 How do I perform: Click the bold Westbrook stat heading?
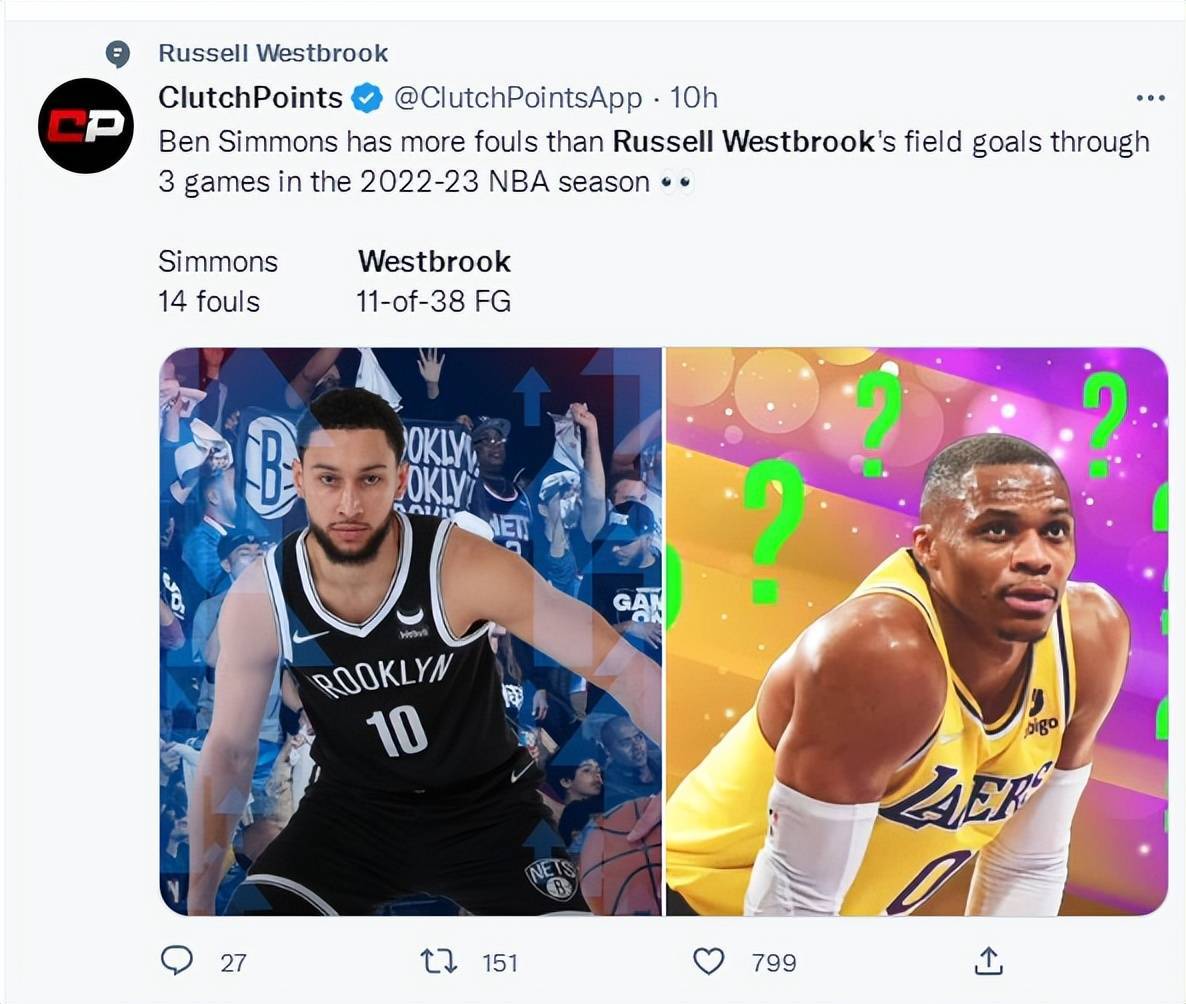click(x=434, y=262)
